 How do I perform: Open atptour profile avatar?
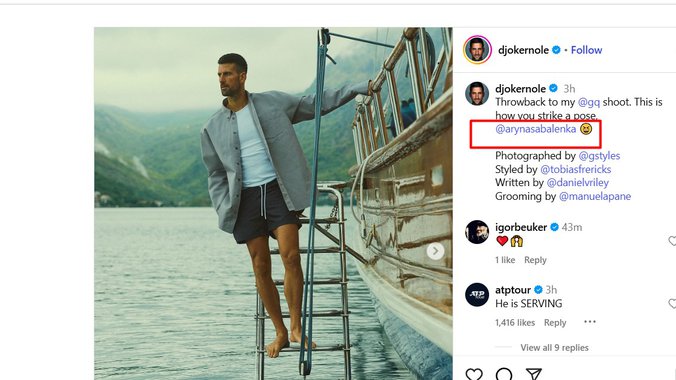tap(477, 295)
